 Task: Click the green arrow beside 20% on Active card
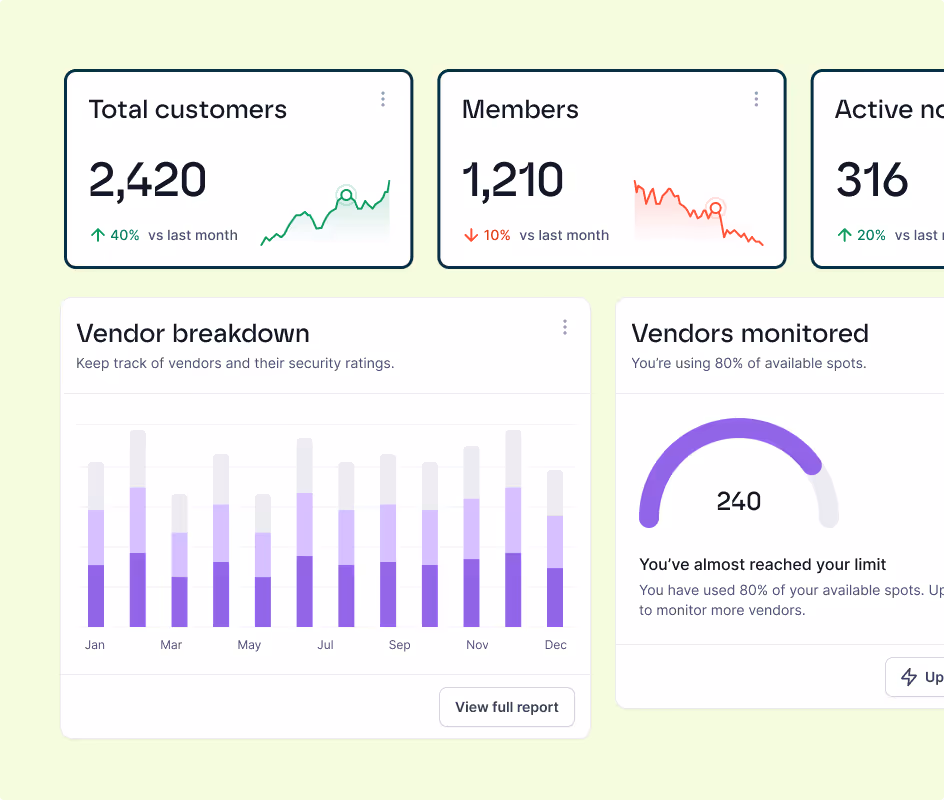coord(843,235)
